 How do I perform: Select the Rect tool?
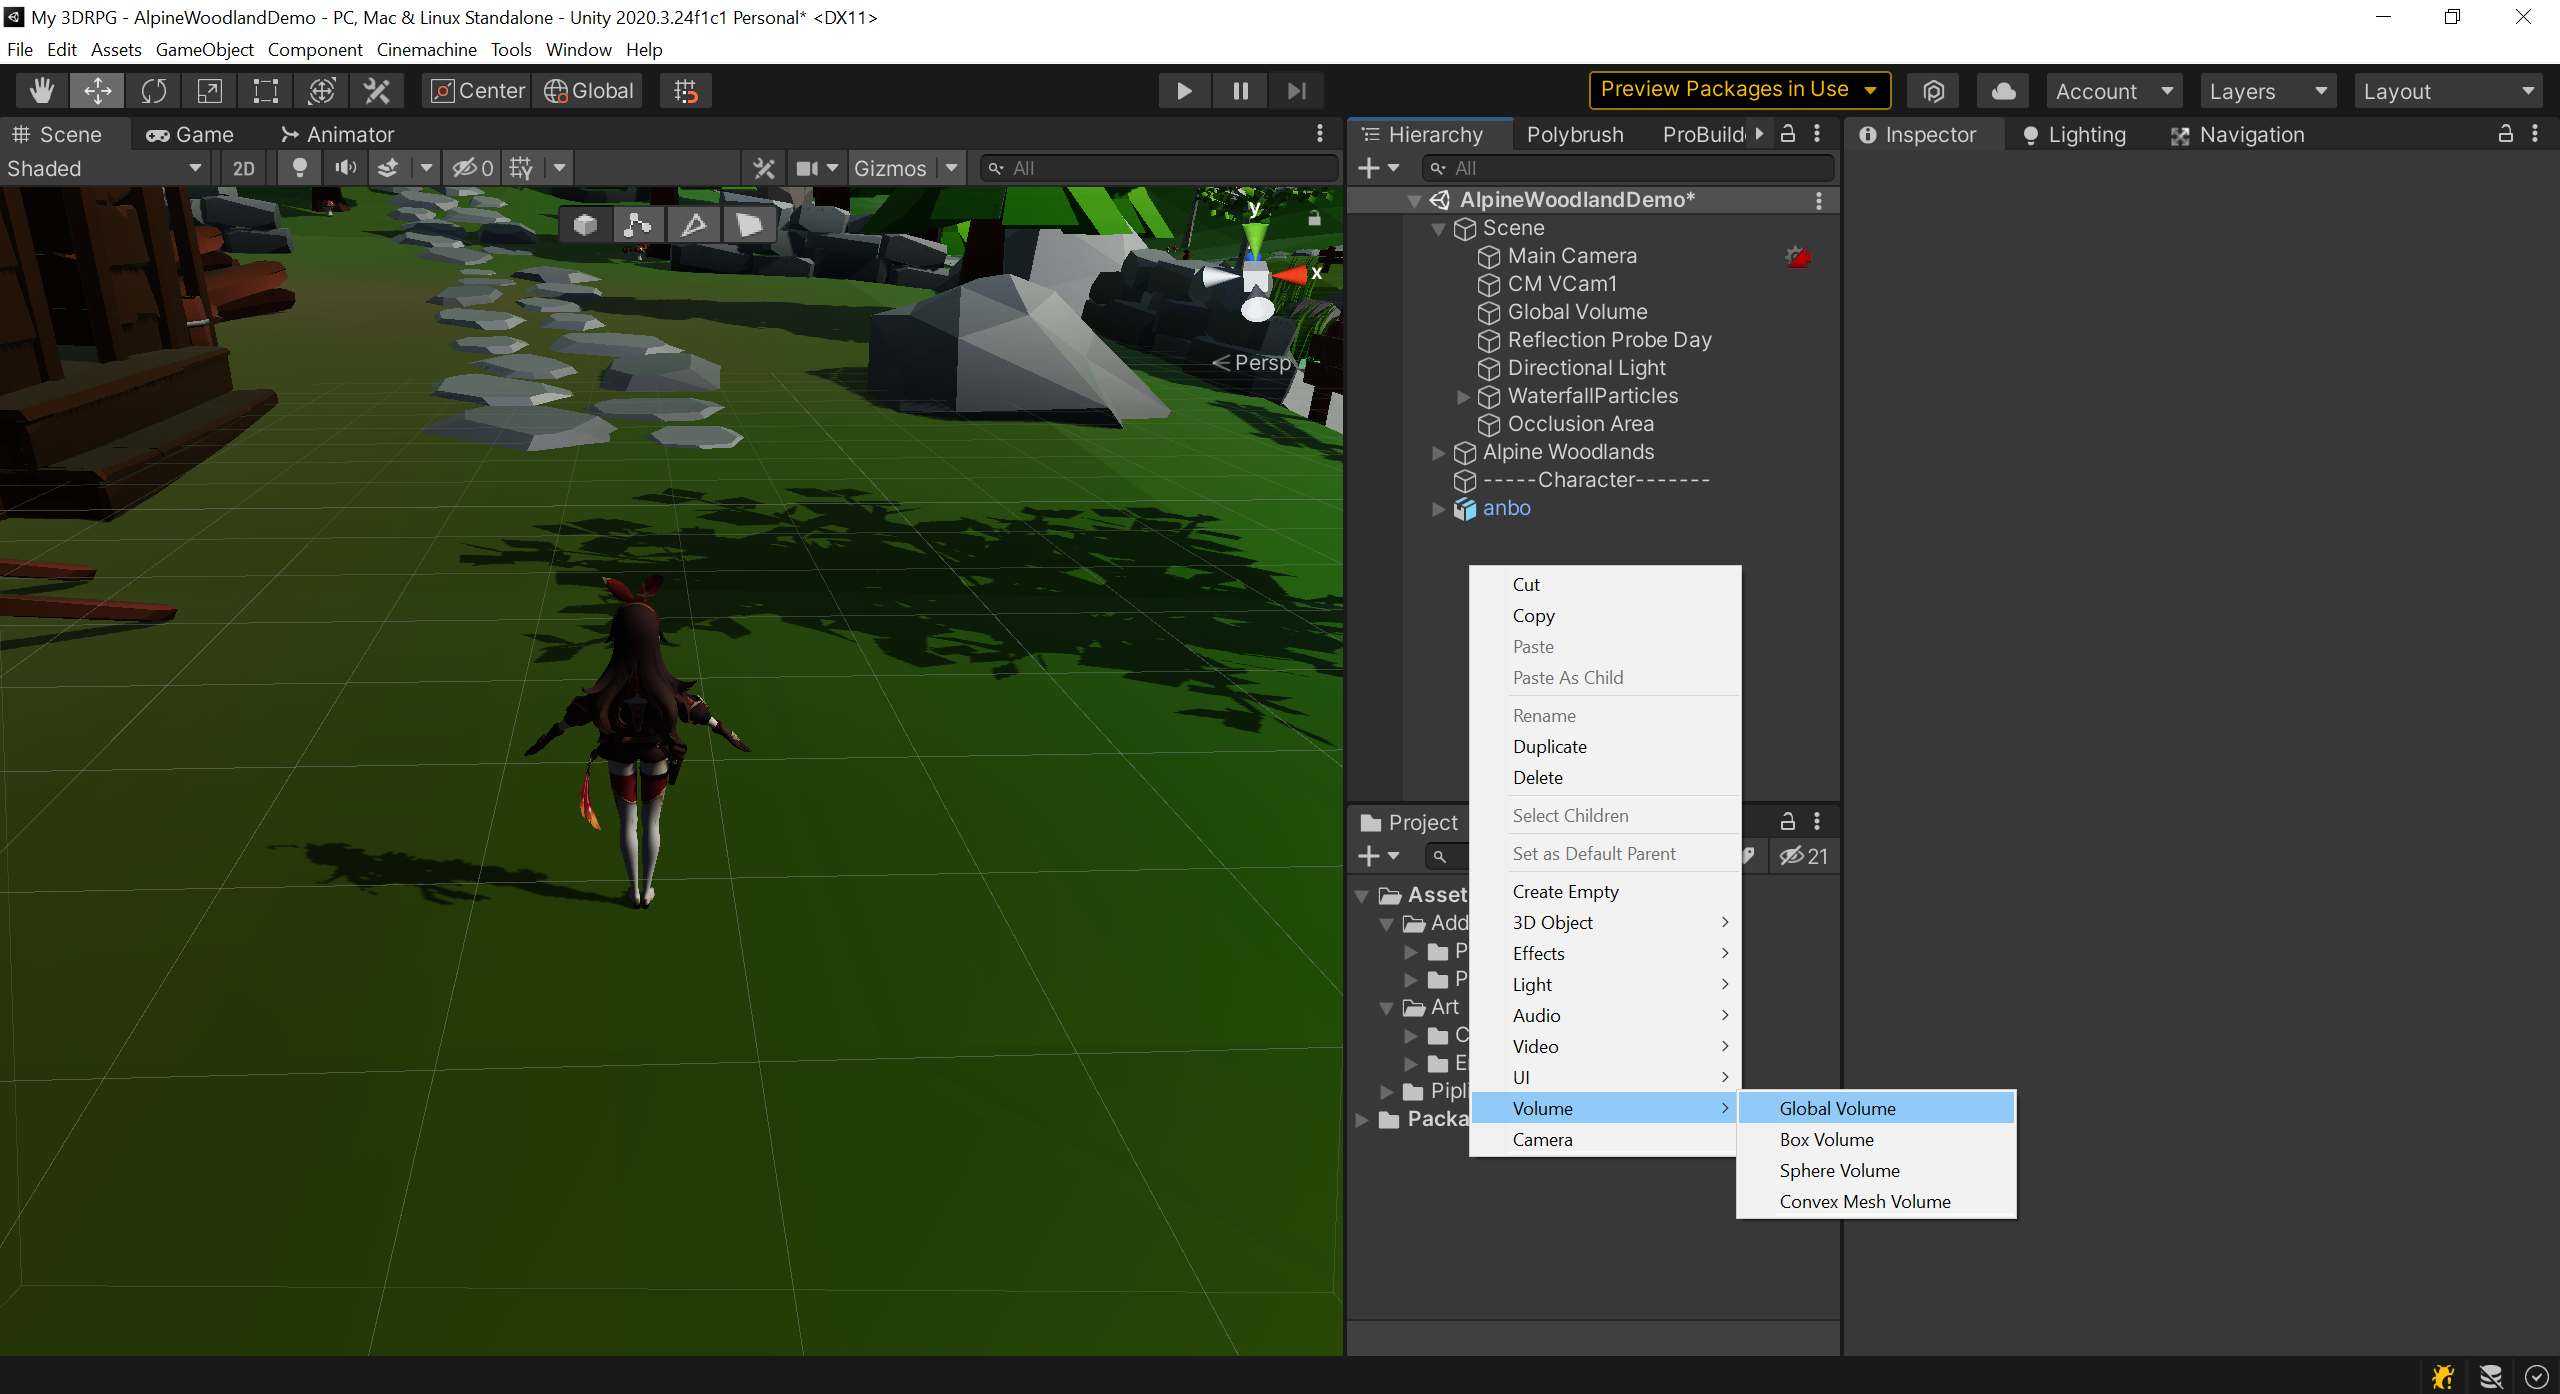pos(265,91)
